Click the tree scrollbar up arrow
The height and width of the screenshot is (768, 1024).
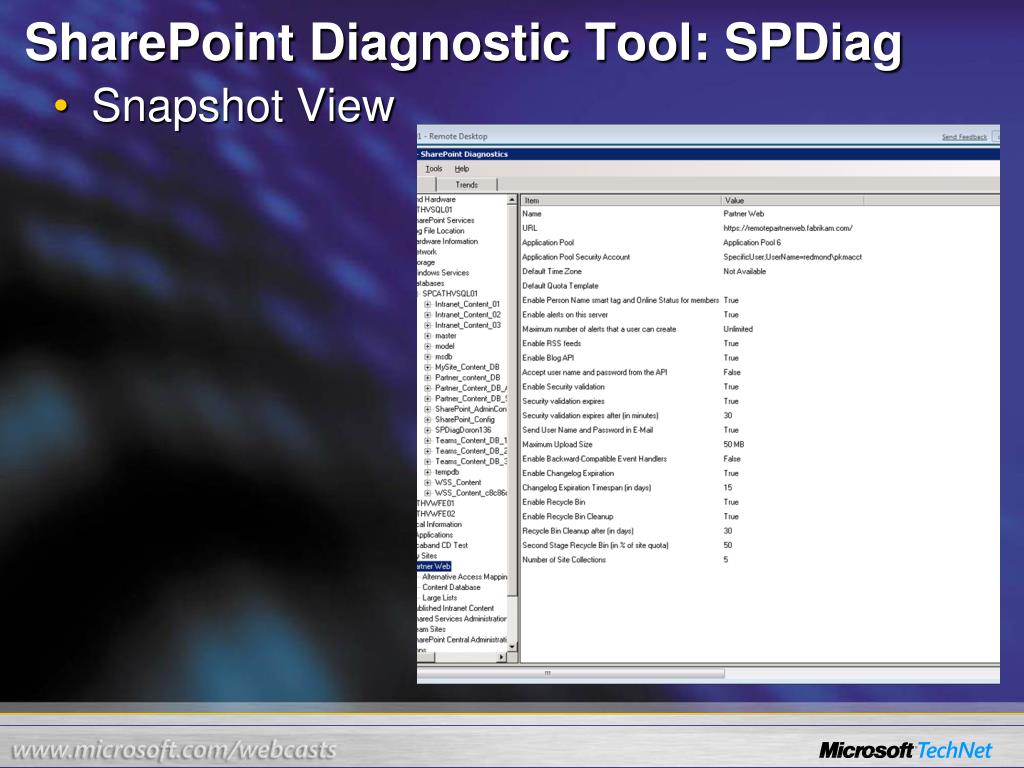pos(512,200)
